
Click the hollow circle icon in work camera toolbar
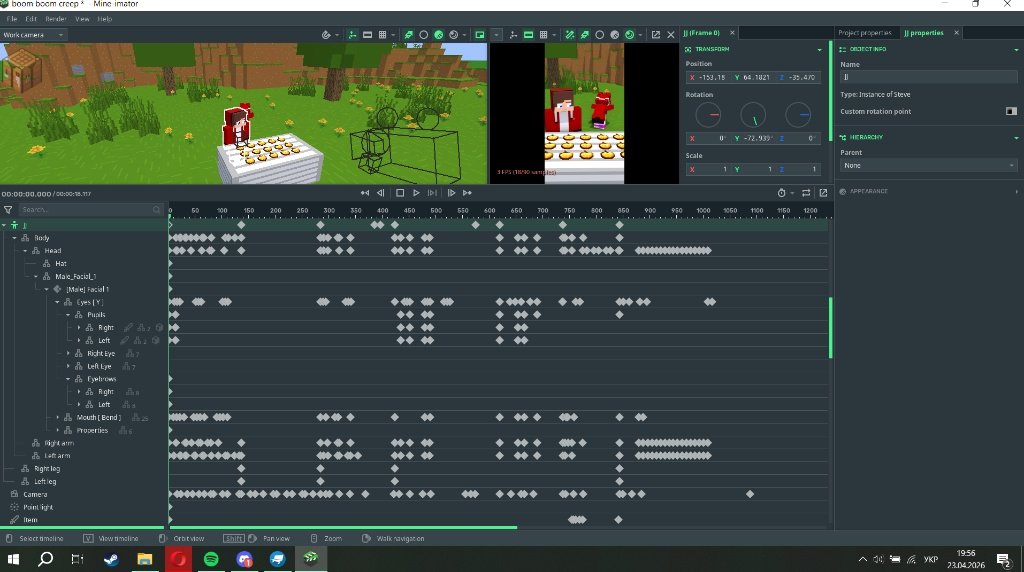point(423,35)
